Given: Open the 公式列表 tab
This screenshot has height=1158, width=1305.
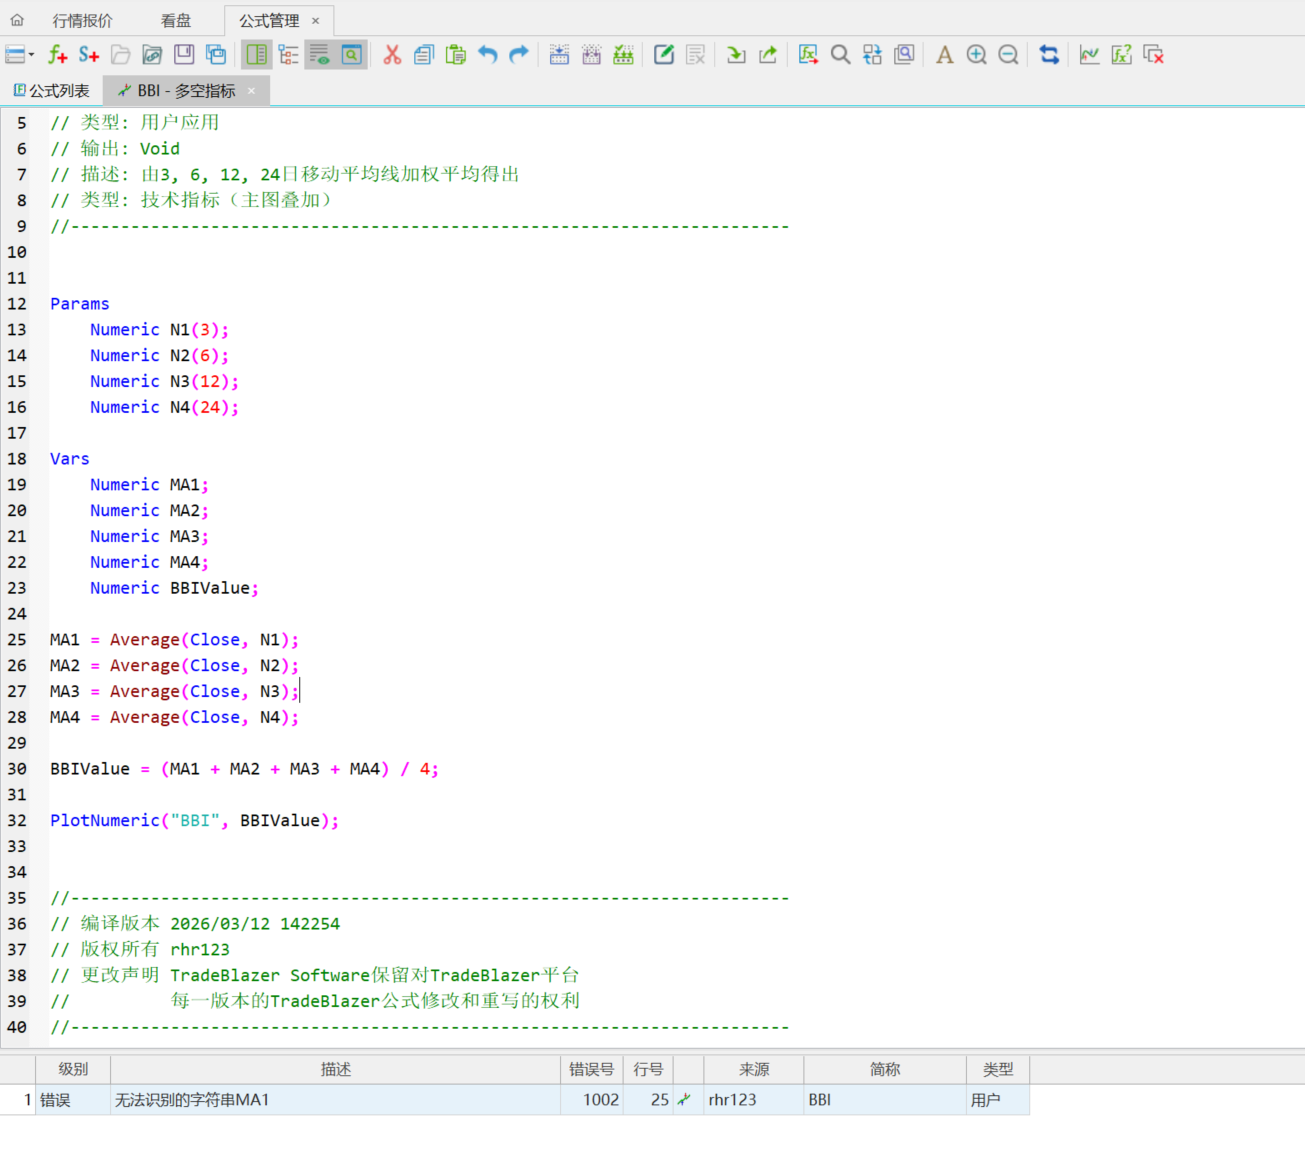Looking at the screenshot, I should (x=52, y=91).
